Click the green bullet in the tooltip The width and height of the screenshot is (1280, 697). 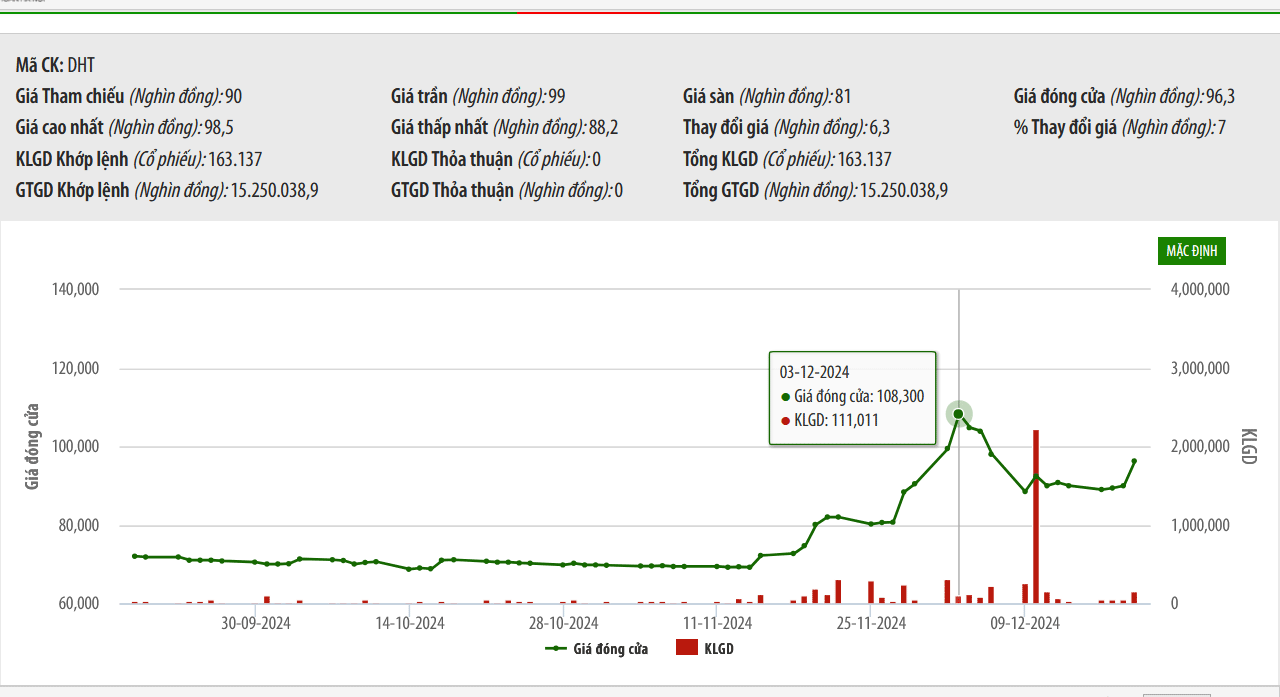[785, 397]
